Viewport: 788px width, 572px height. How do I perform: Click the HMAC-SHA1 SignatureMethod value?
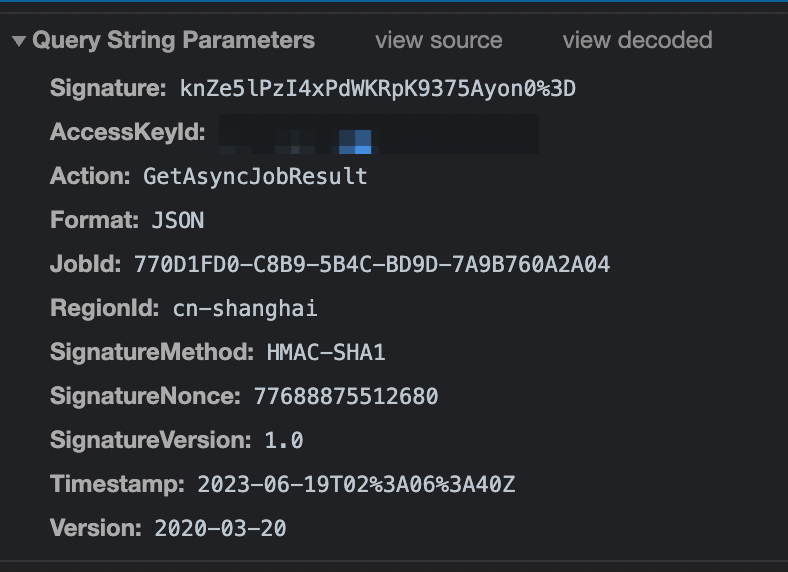(326, 352)
